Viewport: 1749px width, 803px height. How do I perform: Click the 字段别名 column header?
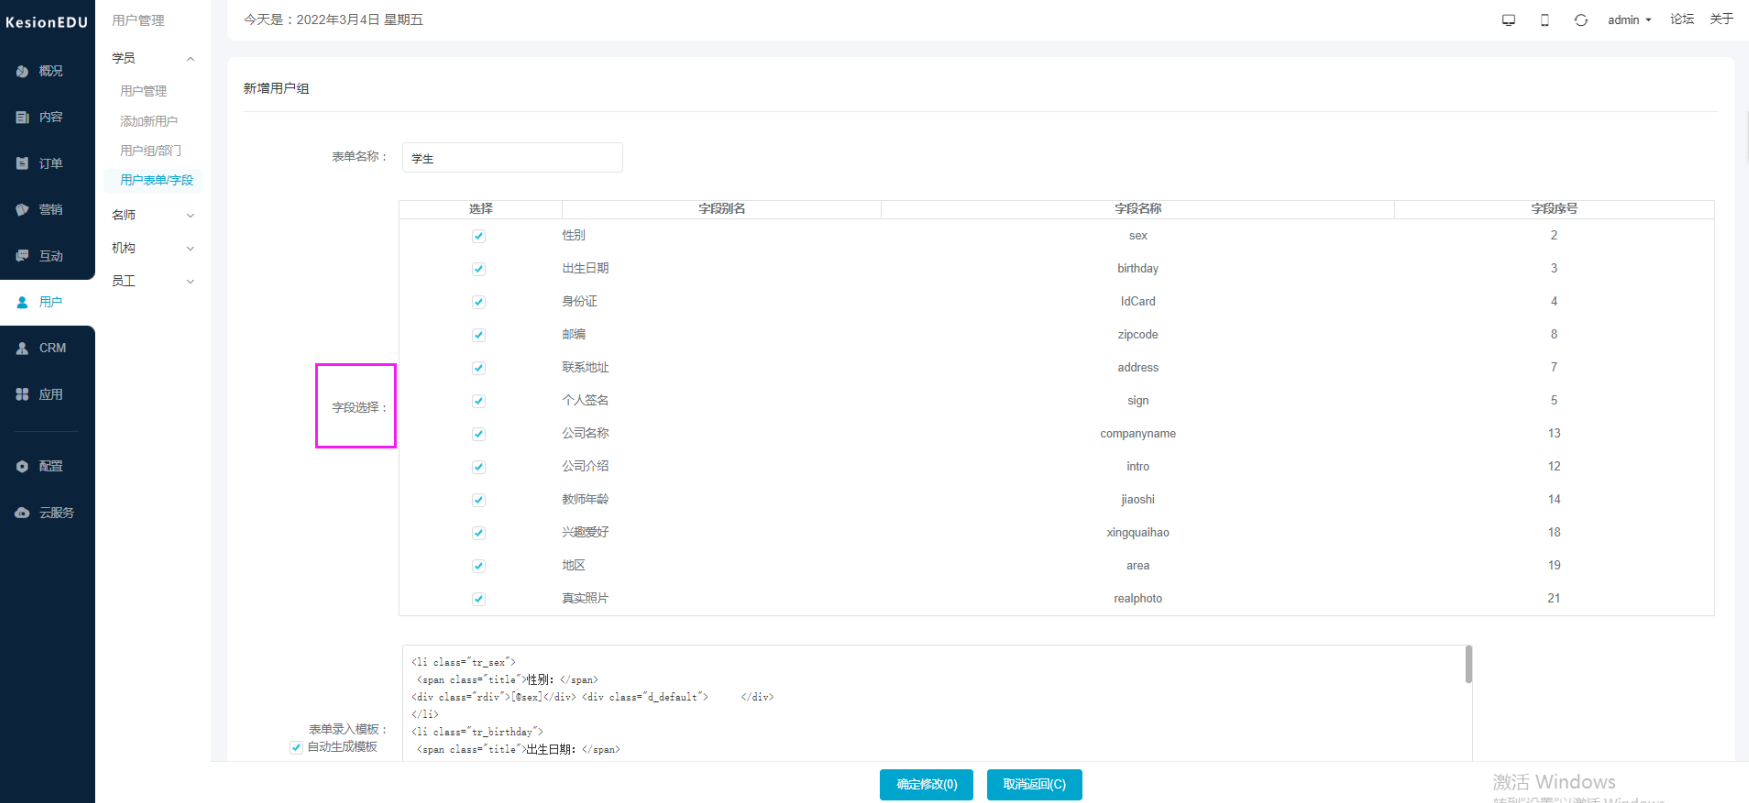click(722, 209)
